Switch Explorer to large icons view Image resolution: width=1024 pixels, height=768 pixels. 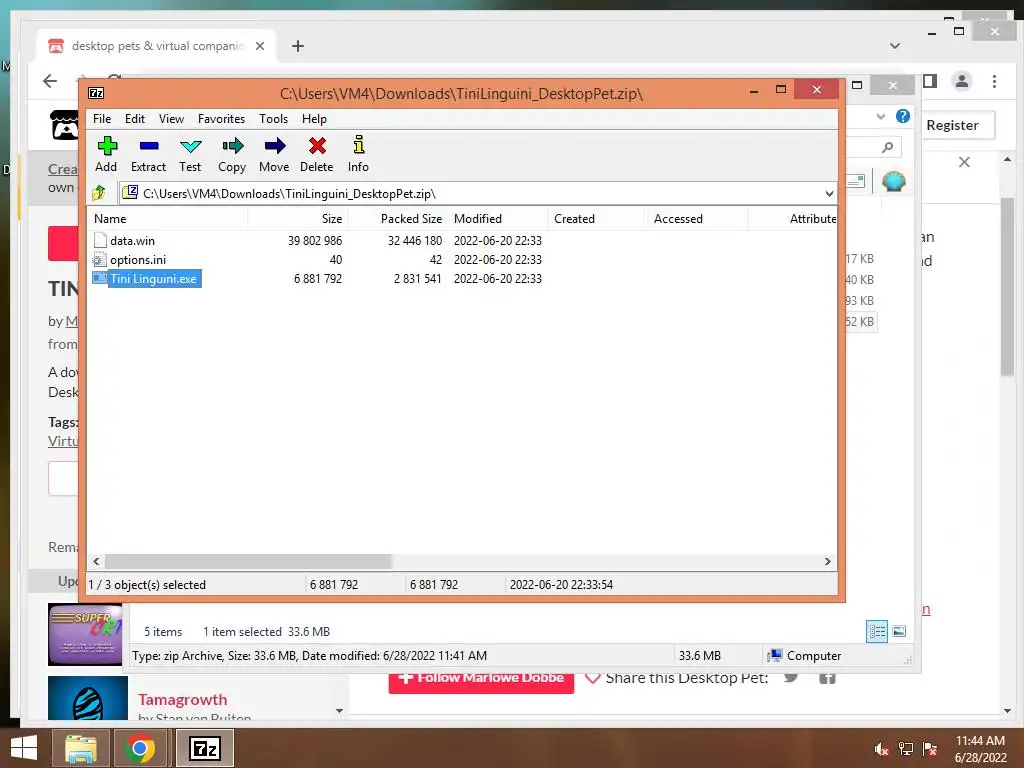click(899, 631)
